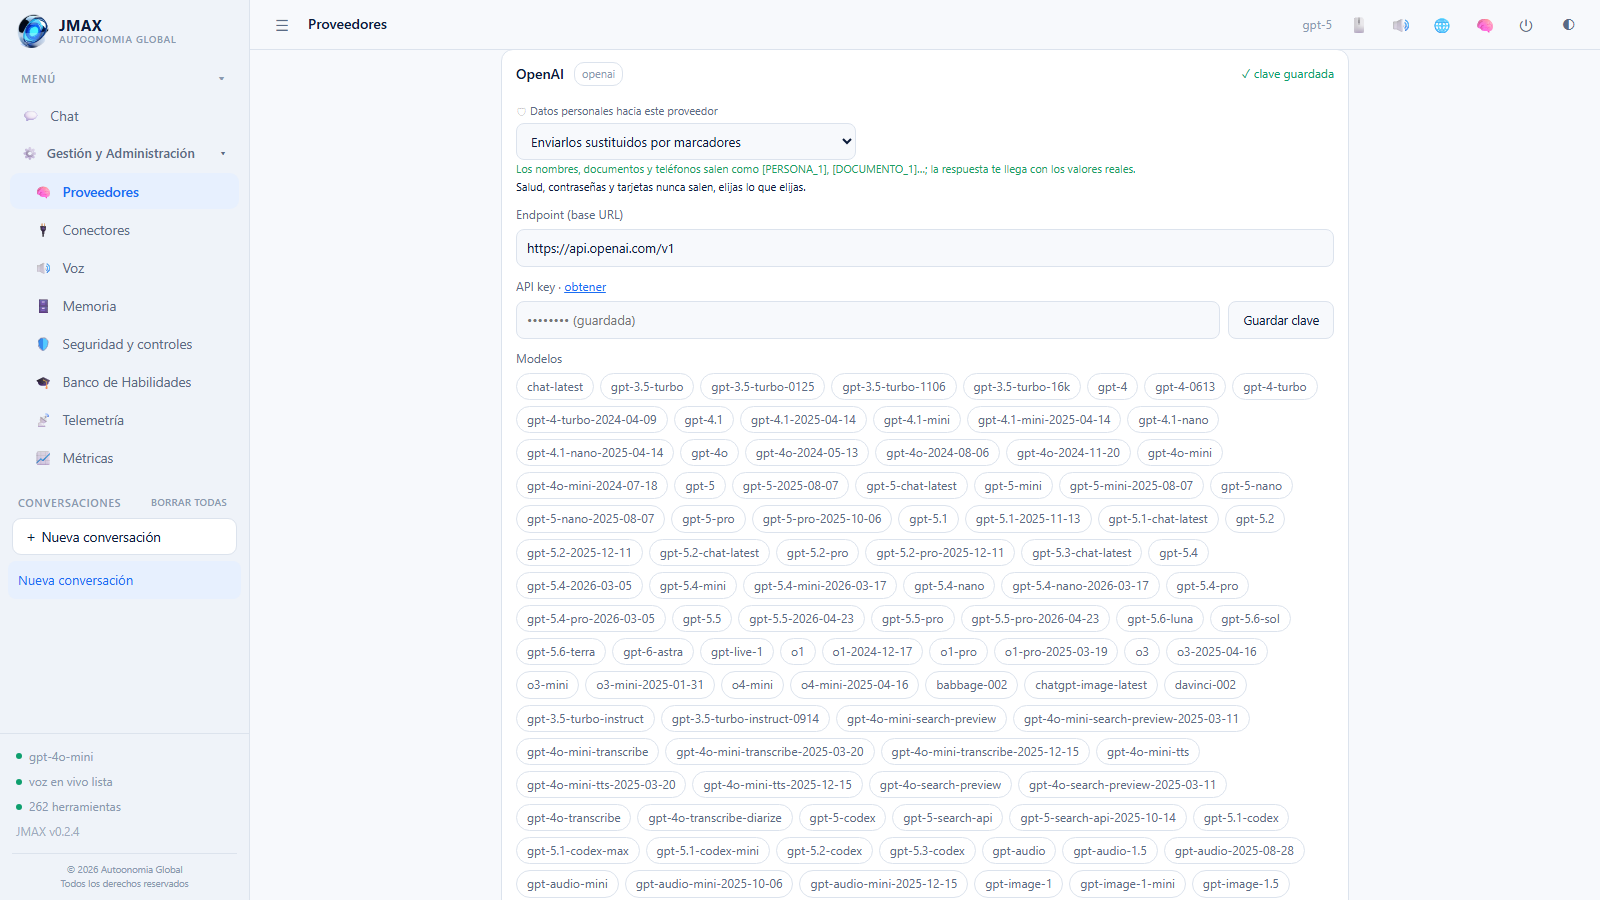Click the shield icon for Seguridad y controles

[43, 344]
